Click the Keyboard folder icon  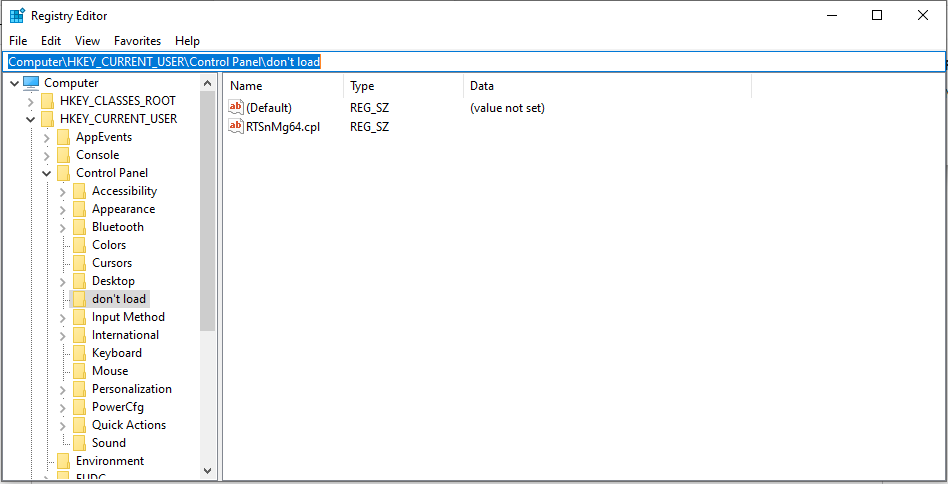pos(79,353)
